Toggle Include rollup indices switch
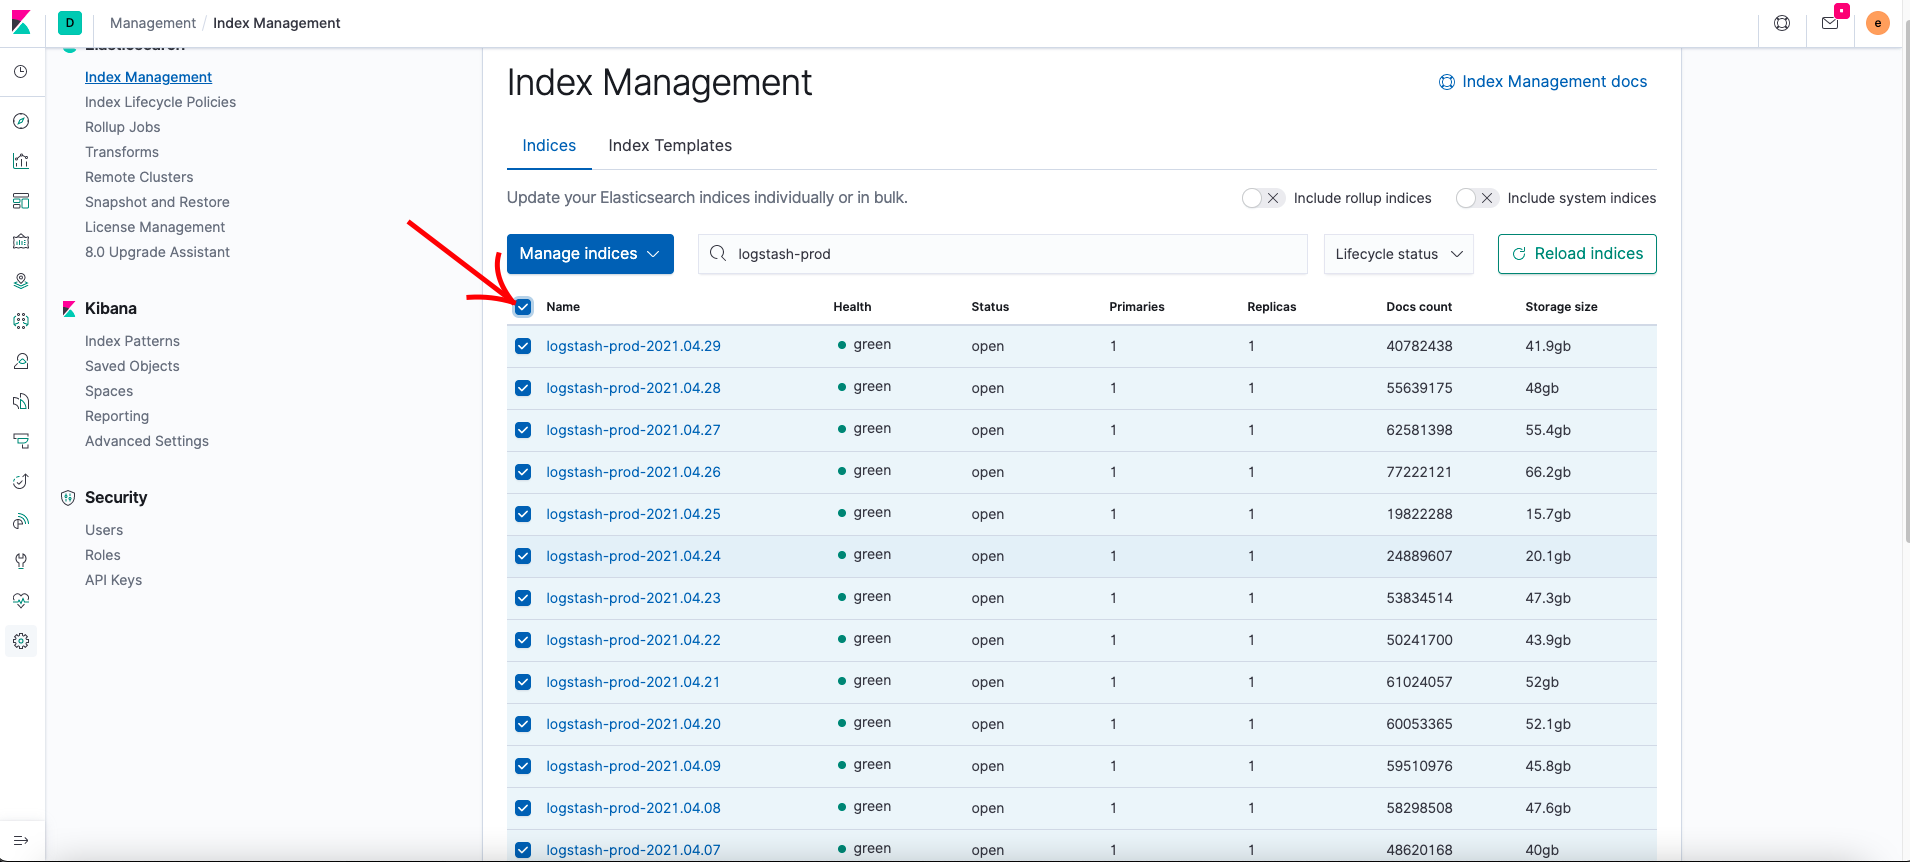 point(1262,198)
